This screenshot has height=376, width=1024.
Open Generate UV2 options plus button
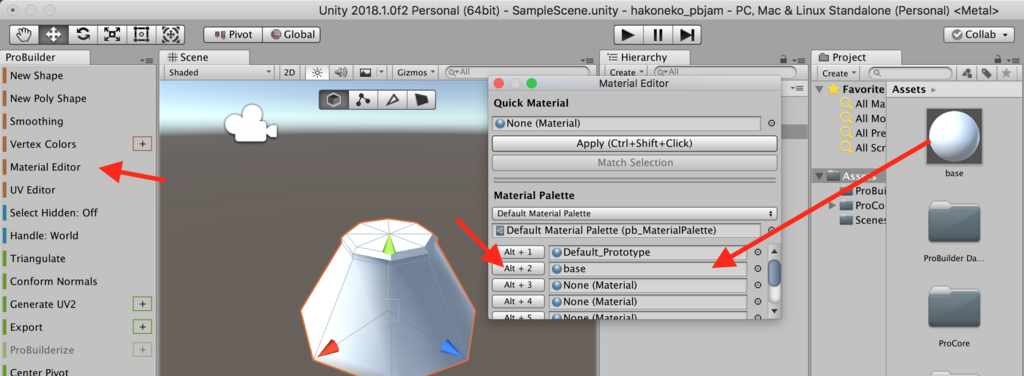tap(142, 304)
